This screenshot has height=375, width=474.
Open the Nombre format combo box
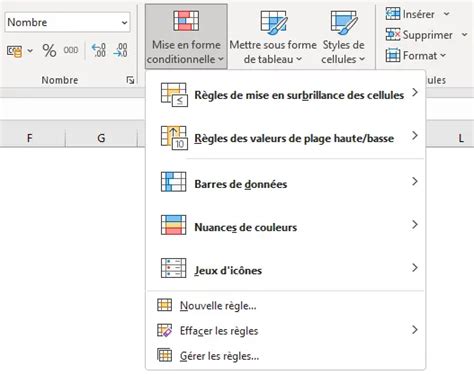[x=68, y=22]
